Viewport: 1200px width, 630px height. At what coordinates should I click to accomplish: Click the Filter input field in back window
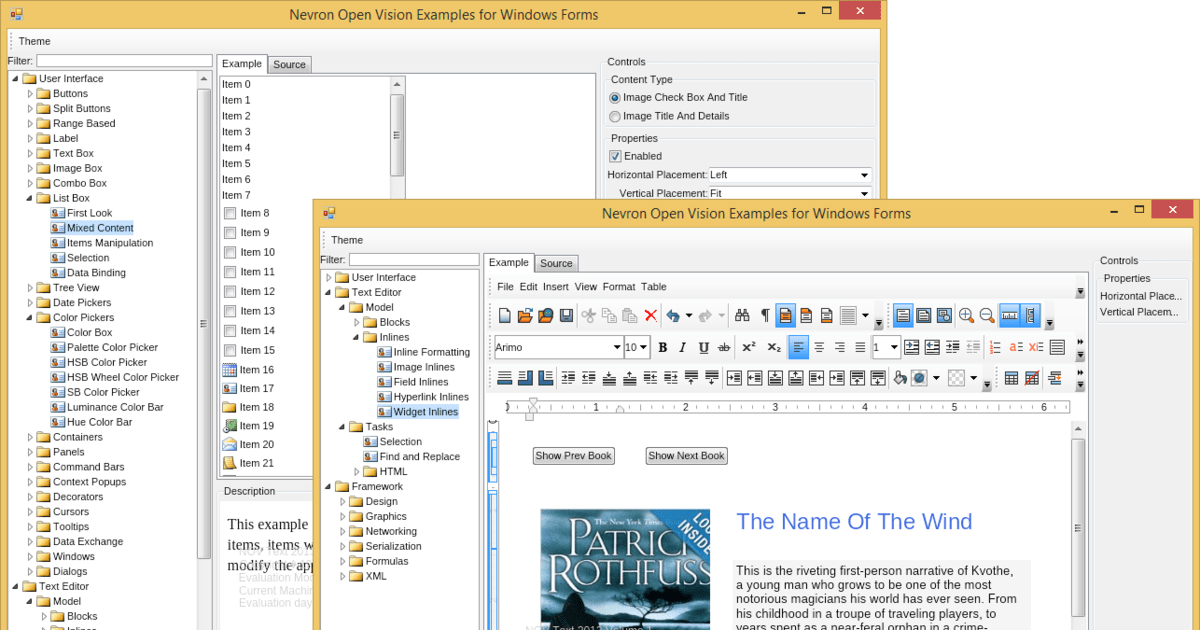coord(124,61)
